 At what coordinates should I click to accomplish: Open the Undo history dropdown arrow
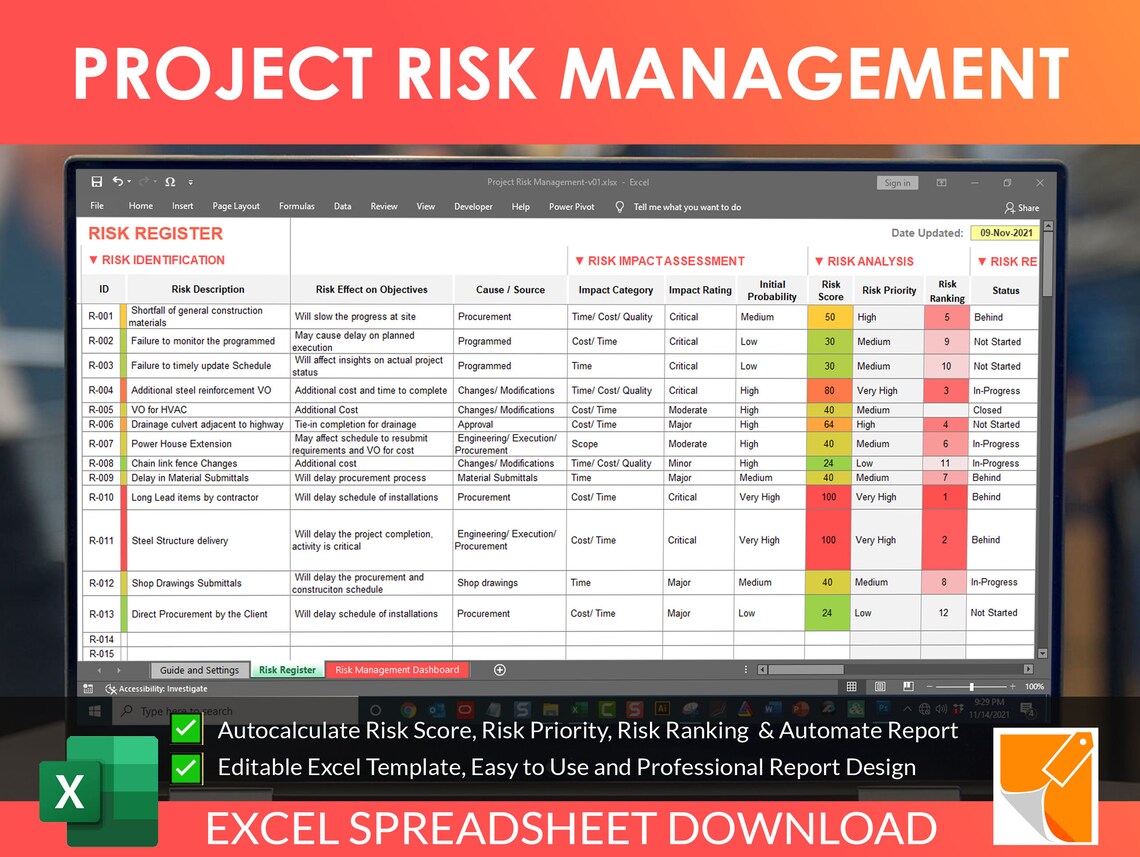pyautogui.click(x=130, y=182)
